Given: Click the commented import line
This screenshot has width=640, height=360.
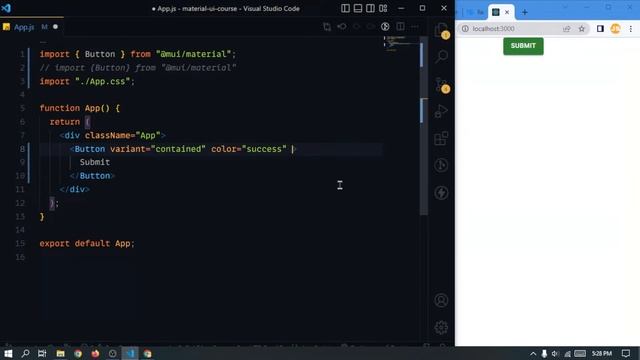Looking at the screenshot, I should click(138, 68).
